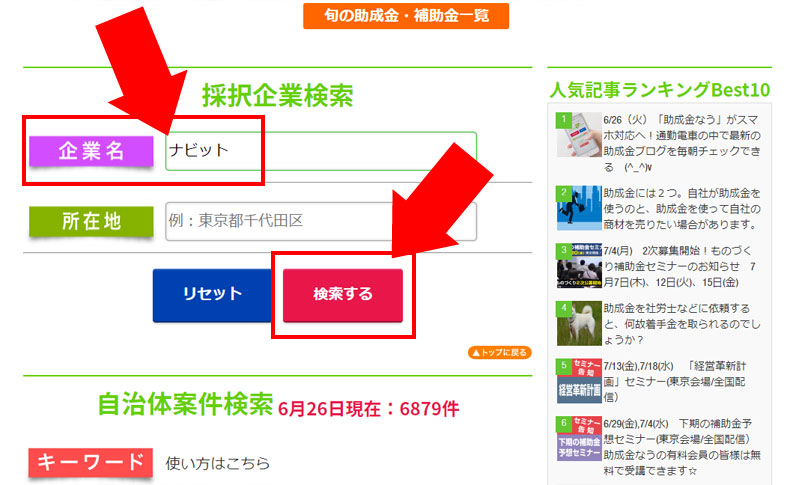
Task: Jump back via トップに戻る button
Action: [x=500, y=353]
